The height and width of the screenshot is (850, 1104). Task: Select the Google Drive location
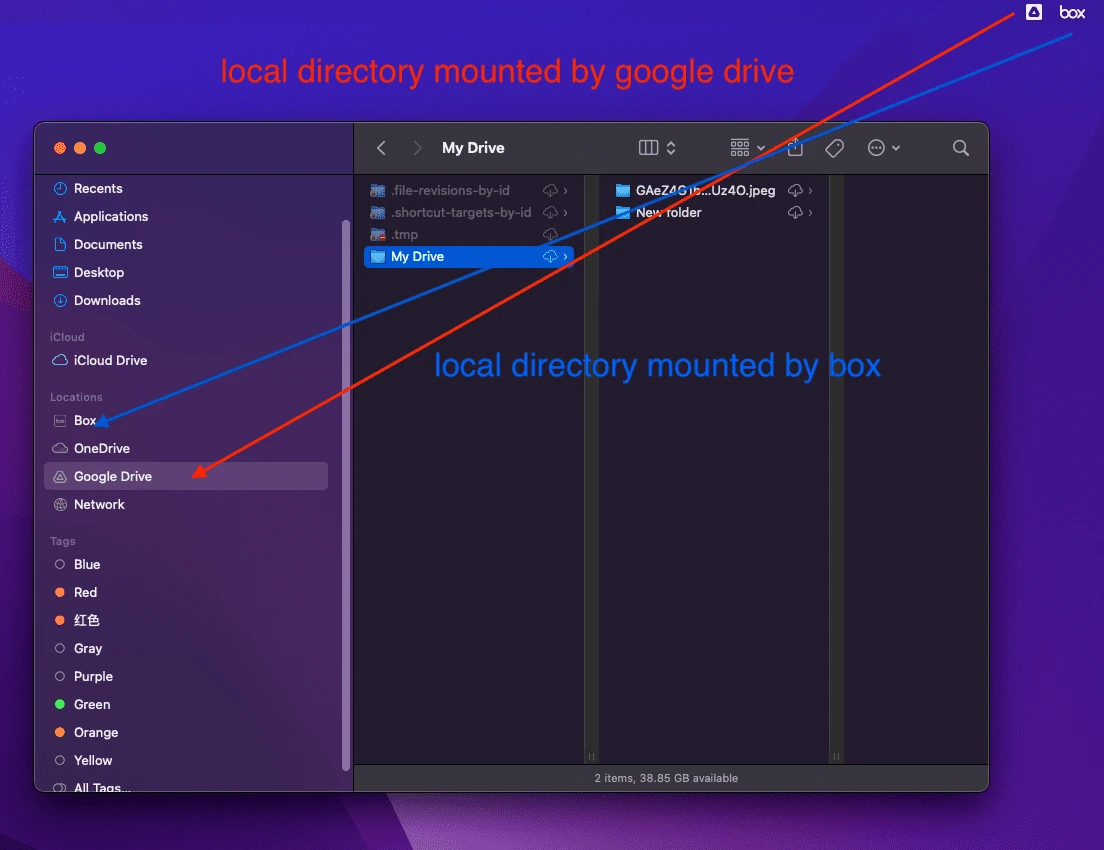[x=187, y=476]
